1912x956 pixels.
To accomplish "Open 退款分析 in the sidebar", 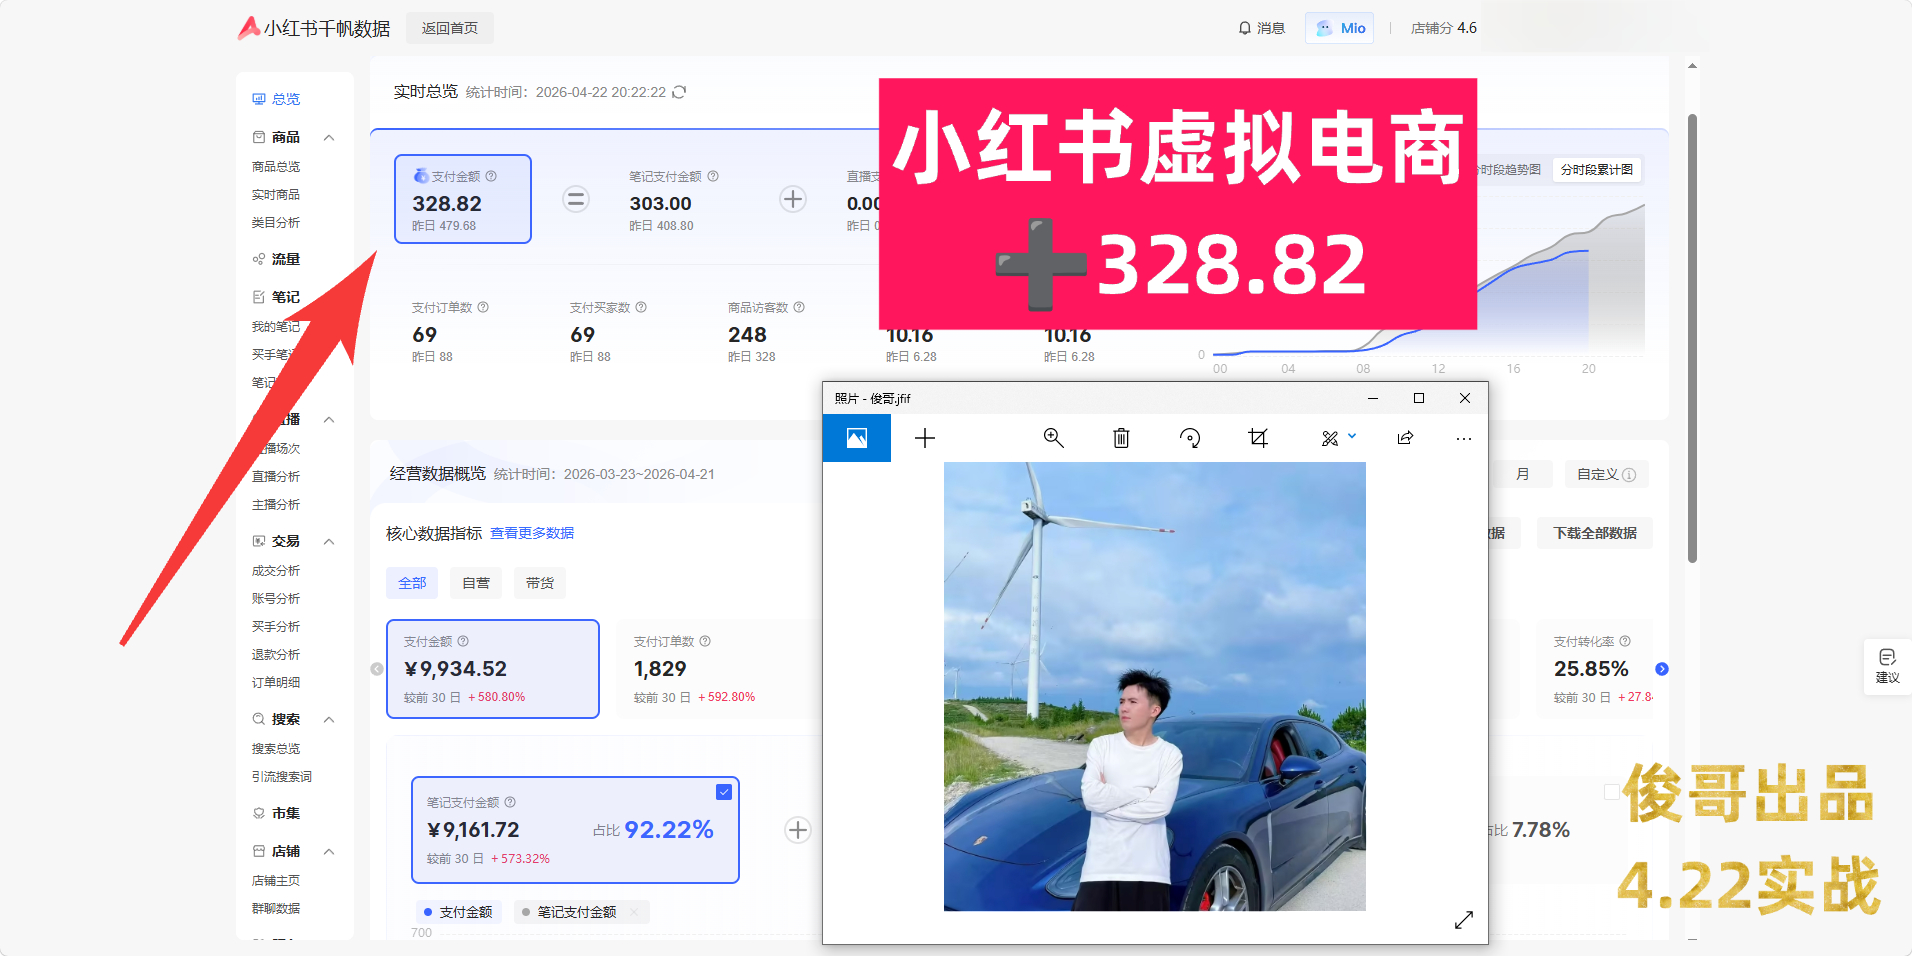I will click(x=276, y=655).
